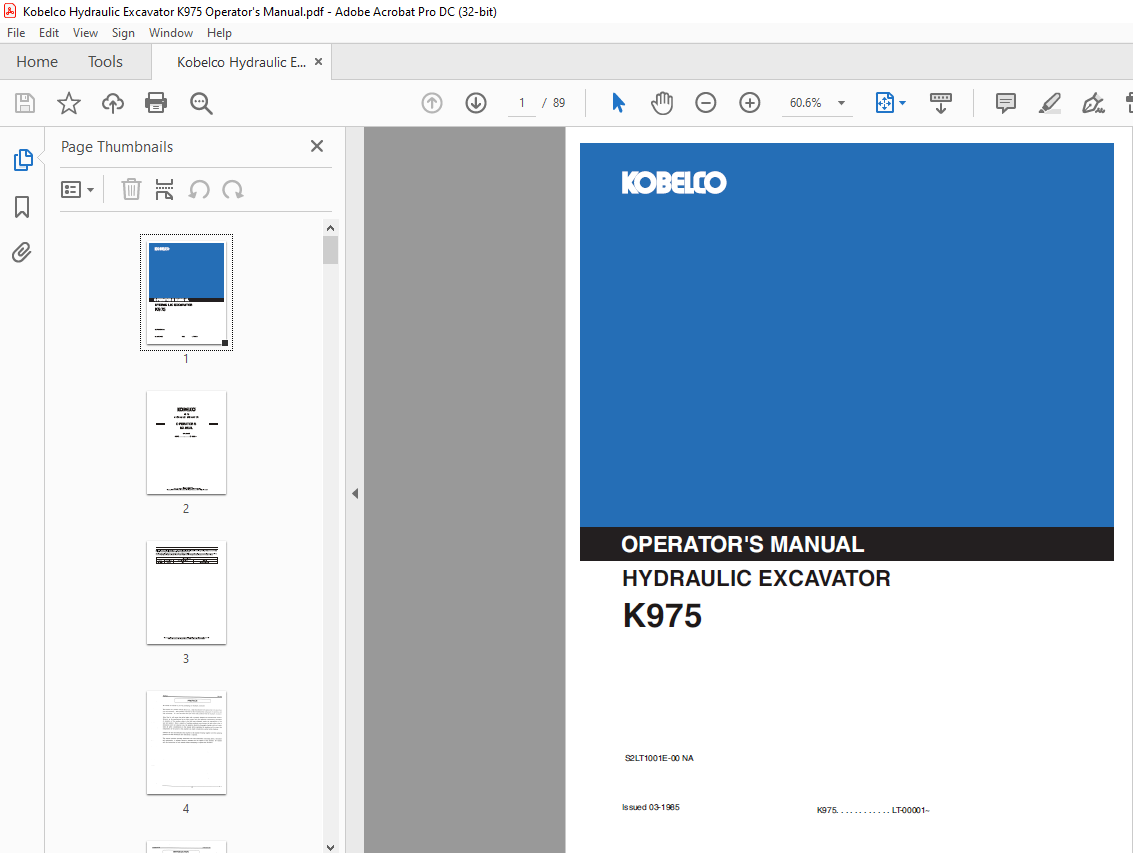Switch to the Tools tab
Image resolution: width=1133 pixels, height=853 pixels.
click(x=105, y=61)
